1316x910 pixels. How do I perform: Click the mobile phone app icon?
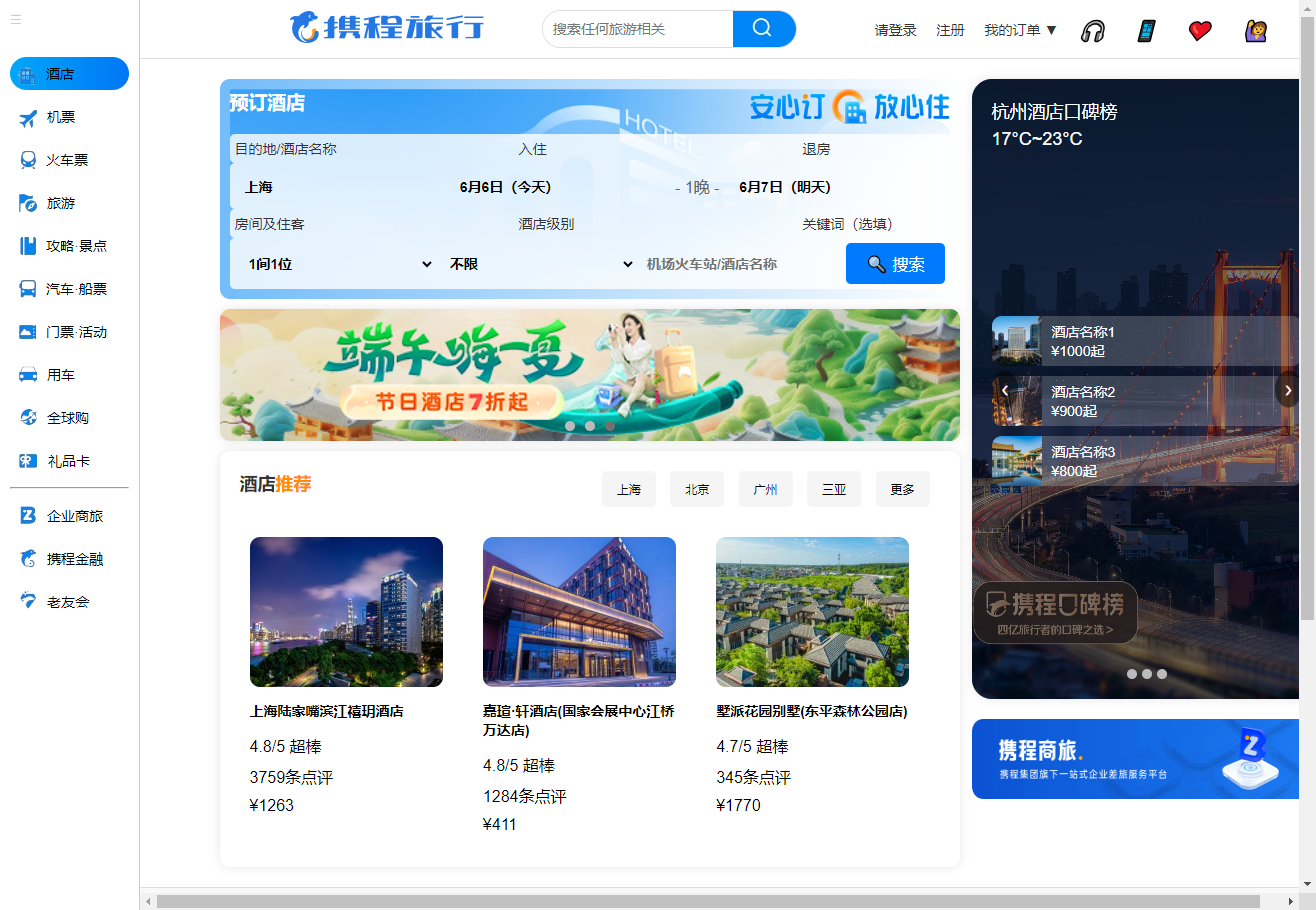pyautogui.click(x=1146, y=31)
